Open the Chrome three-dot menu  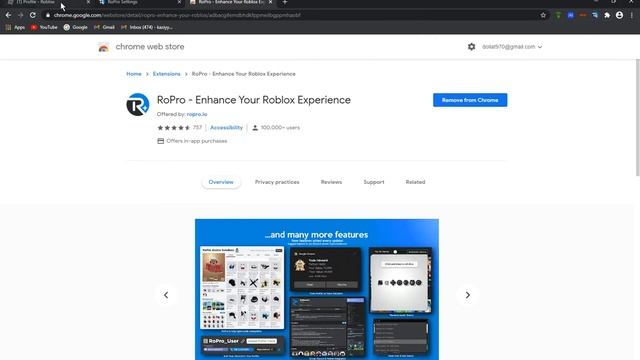(632, 15)
